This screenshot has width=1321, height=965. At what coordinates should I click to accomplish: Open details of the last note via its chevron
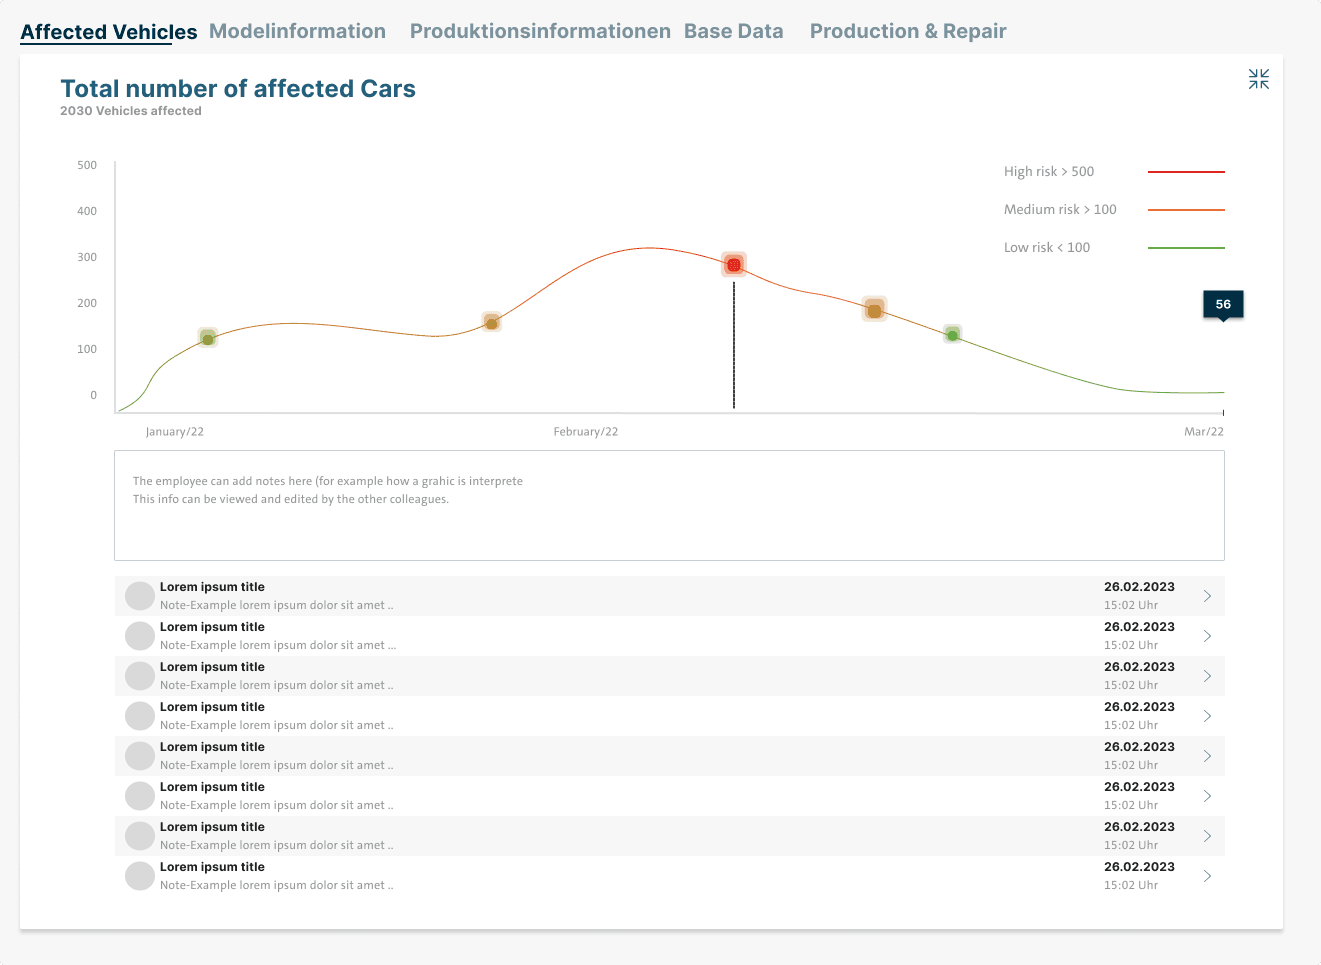pos(1206,875)
